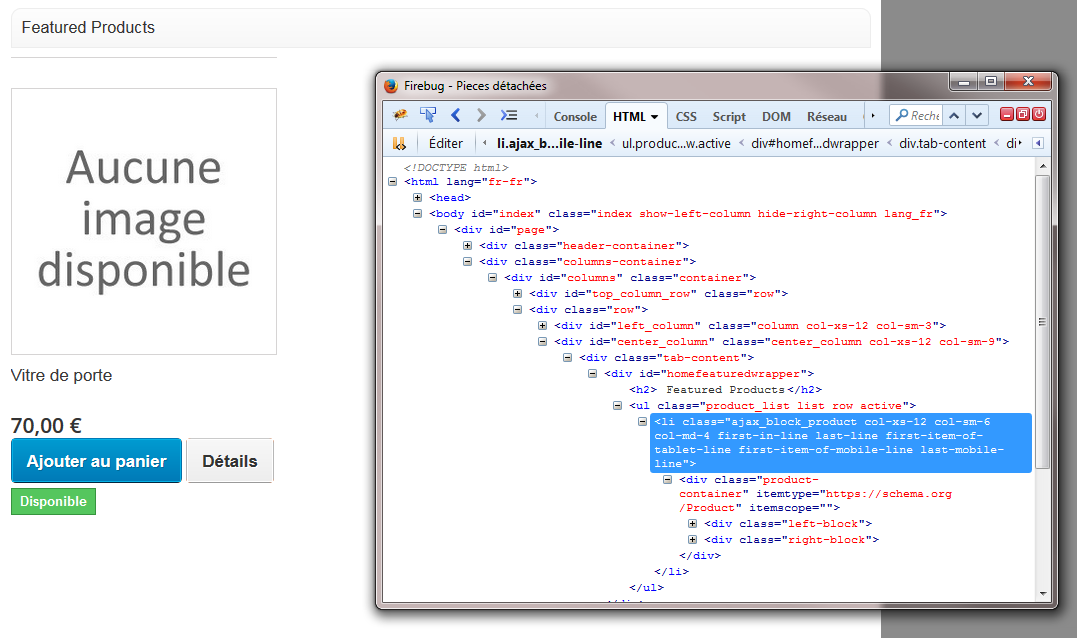The width and height of the screenshot is (1077, 638).
Task: Click the HTML panel vertical scrollbar thumb
Action: [x=1043, y=321]
